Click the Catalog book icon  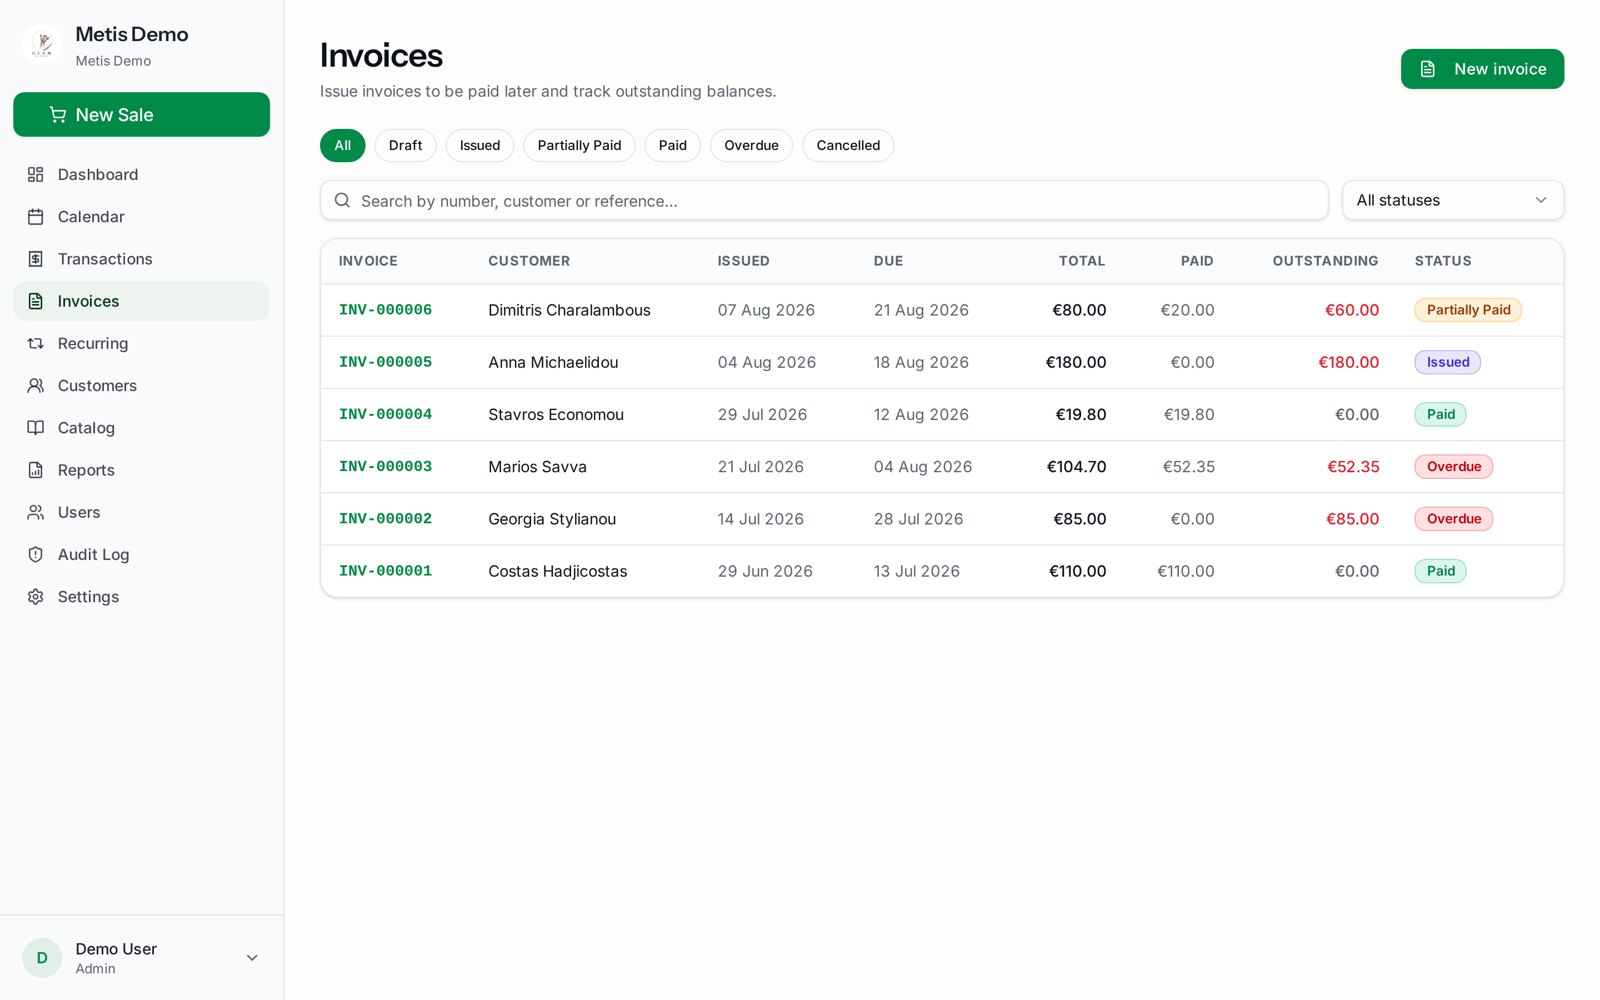36,428
